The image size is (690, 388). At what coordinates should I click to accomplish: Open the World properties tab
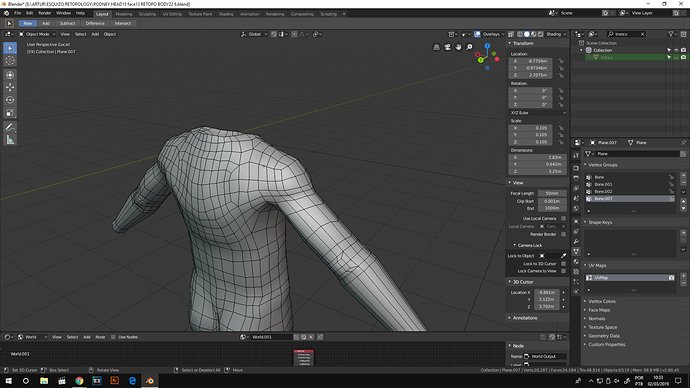click(576, 209)
